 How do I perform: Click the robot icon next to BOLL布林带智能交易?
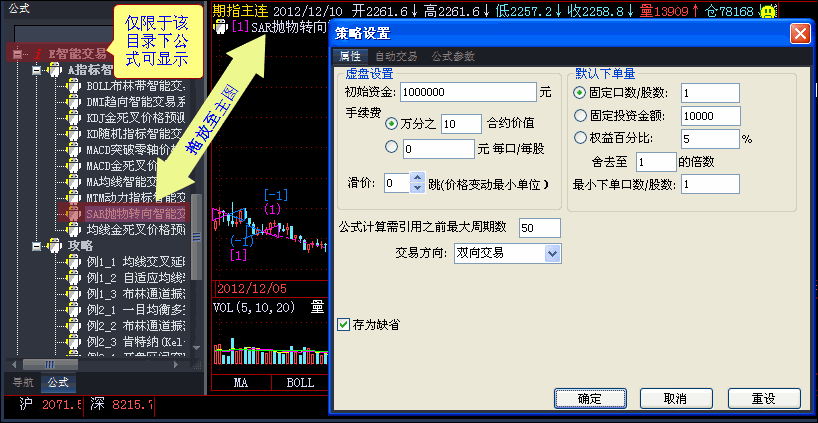(x=73, y=87)
